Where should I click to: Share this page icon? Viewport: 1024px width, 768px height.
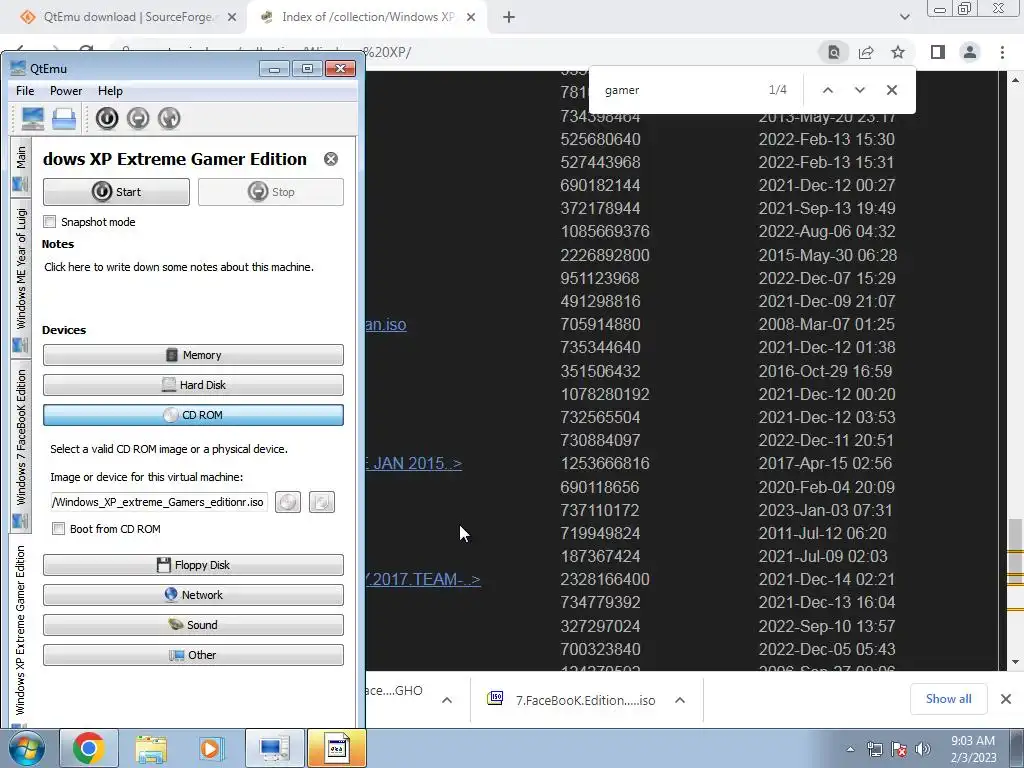[866, 52]
